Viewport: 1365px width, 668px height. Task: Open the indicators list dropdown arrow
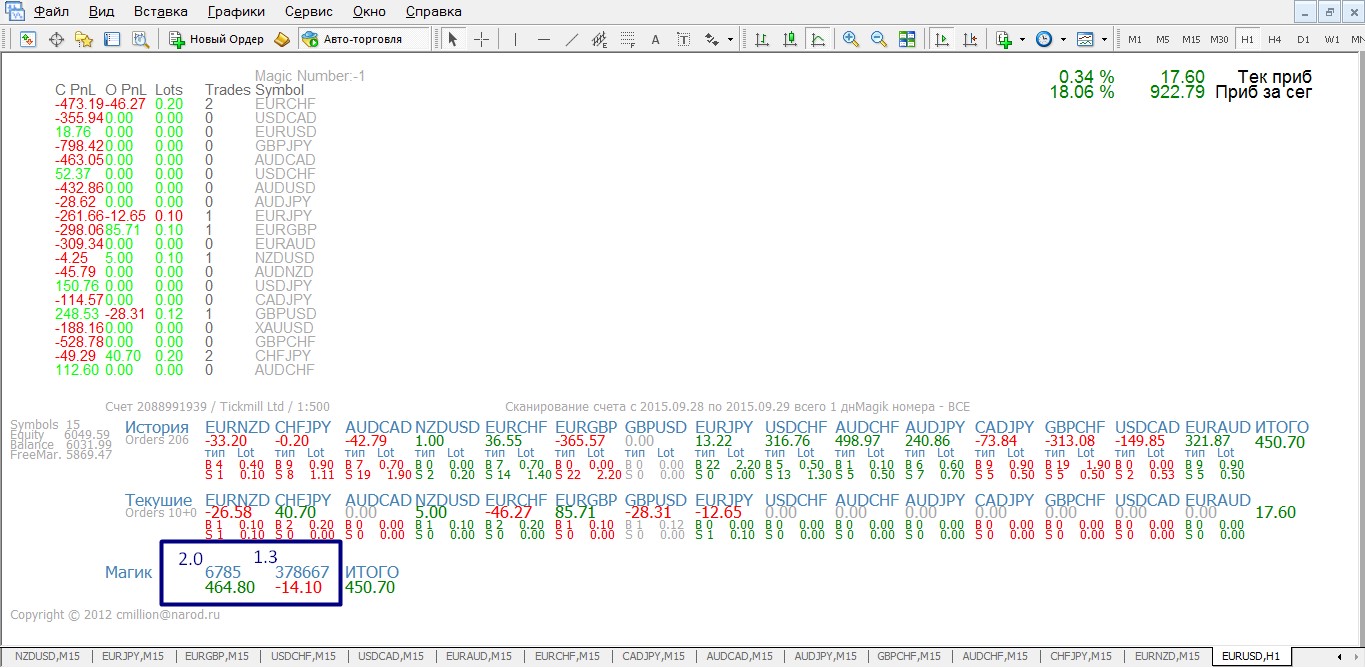[x=1023, y=39]
